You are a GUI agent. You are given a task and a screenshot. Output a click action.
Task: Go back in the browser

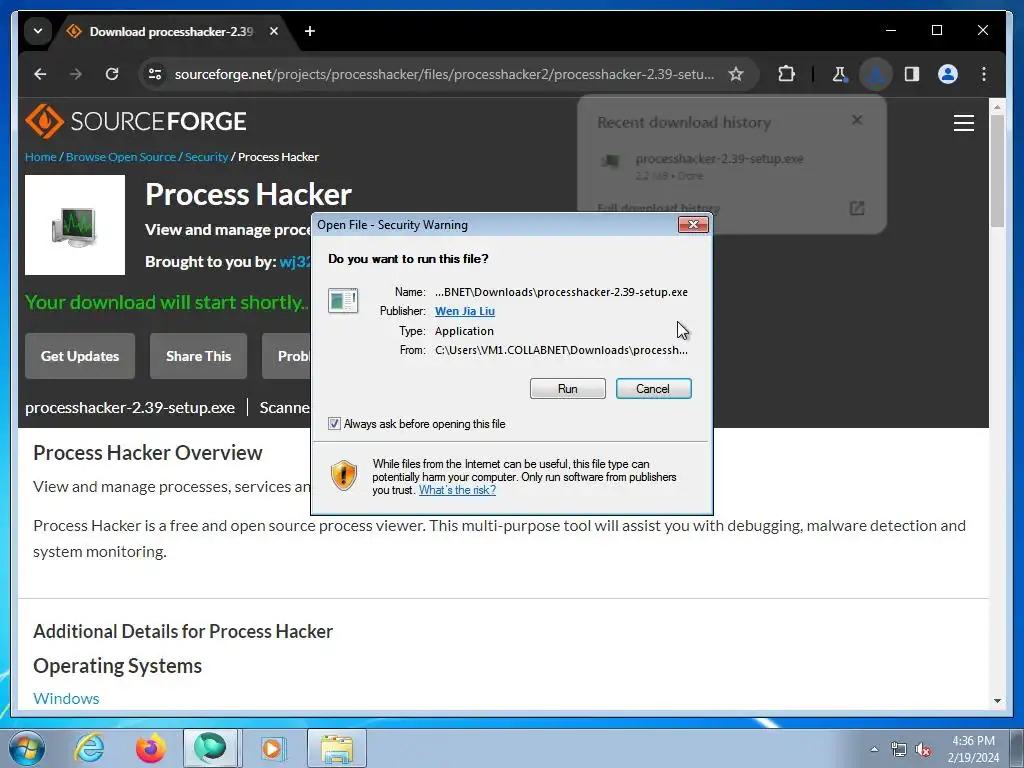[x=40, y=74]
